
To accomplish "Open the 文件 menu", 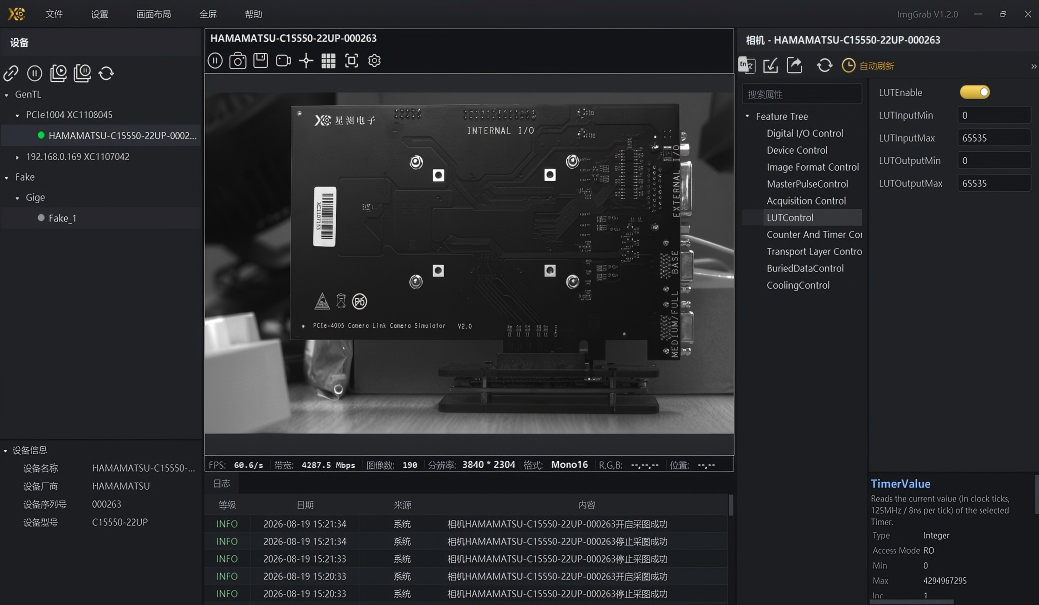I will click(54, 14).
